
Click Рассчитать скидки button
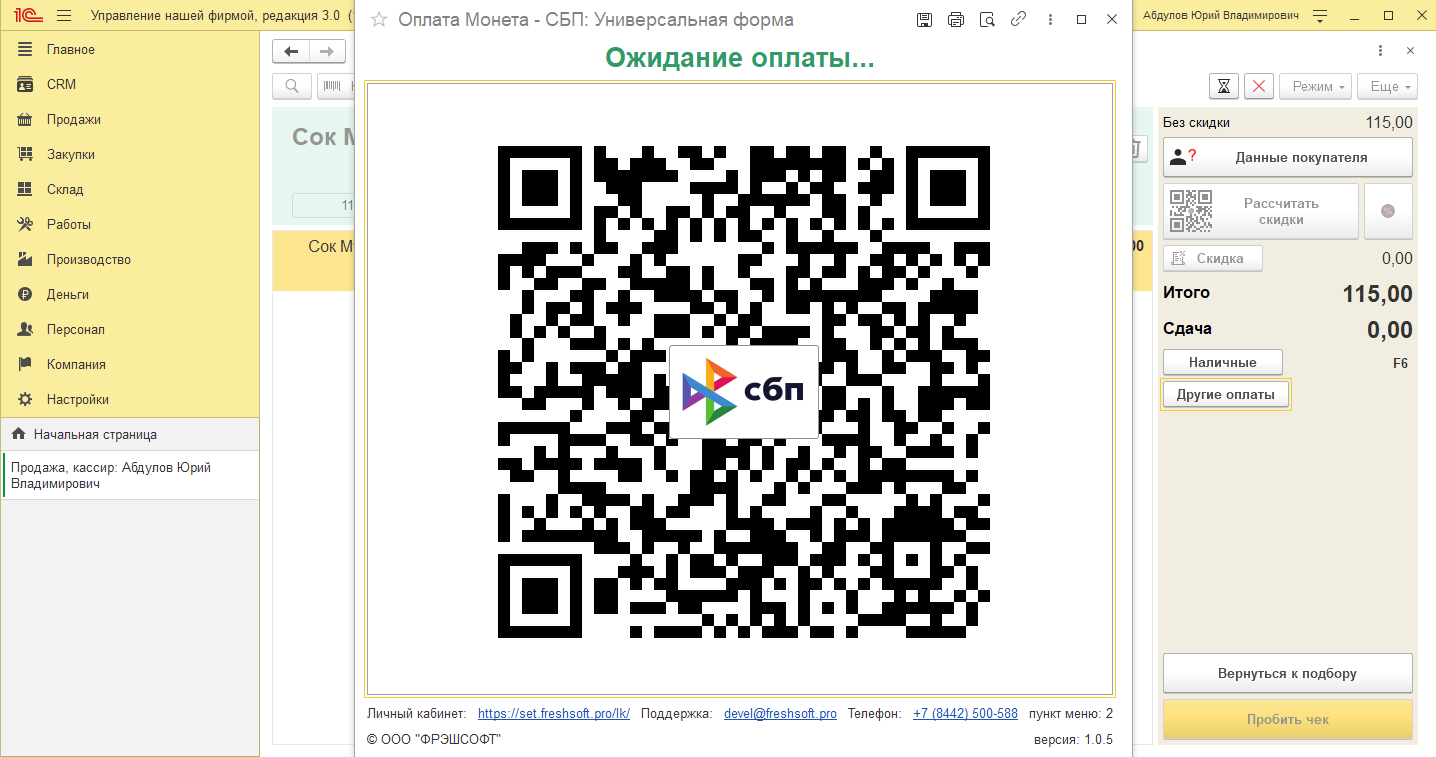(1261, 211)
